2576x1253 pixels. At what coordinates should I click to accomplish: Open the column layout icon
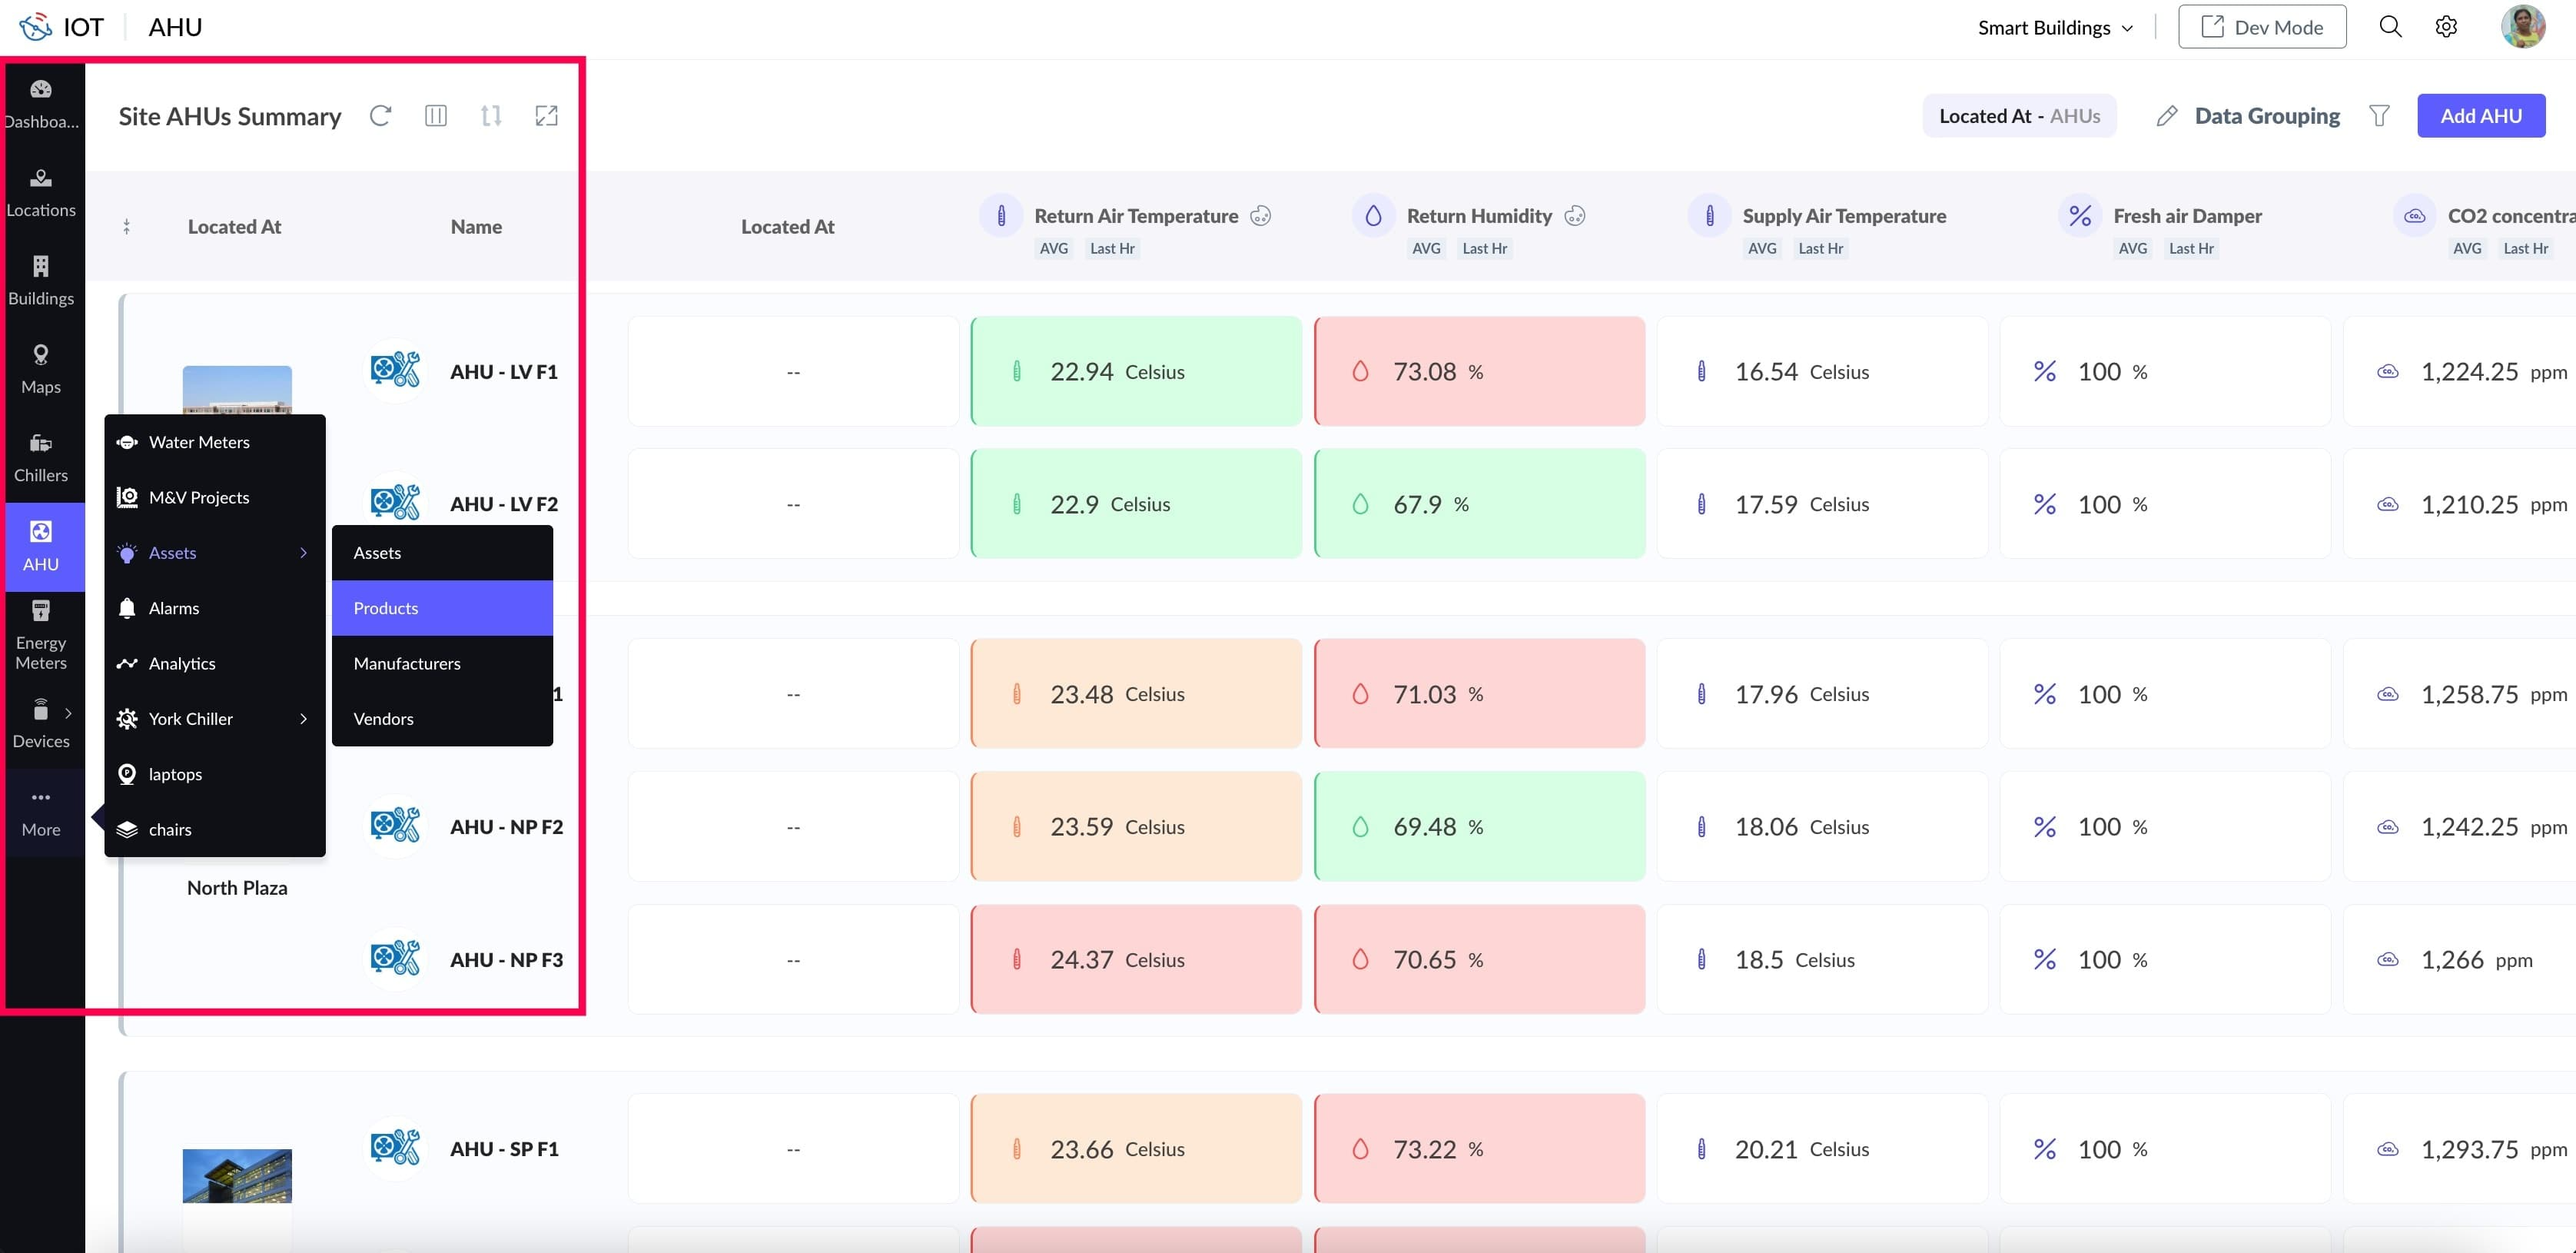tap(436, 116)
